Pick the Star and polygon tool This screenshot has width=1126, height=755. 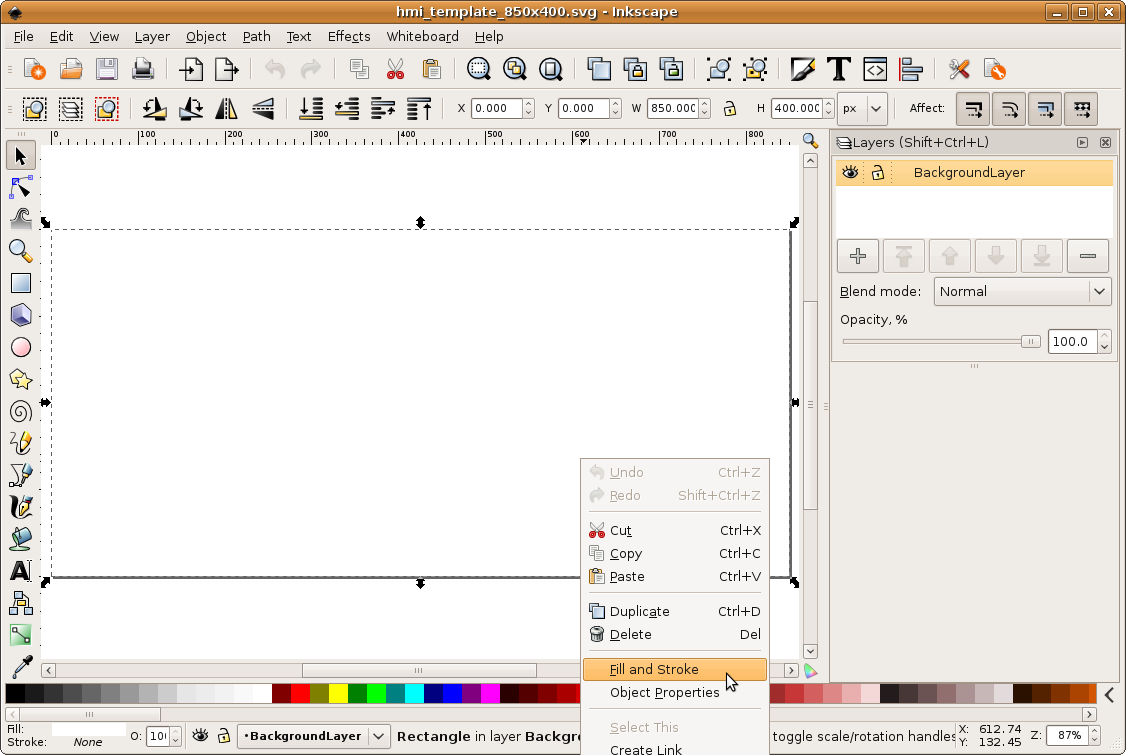(x=21, y=379)
